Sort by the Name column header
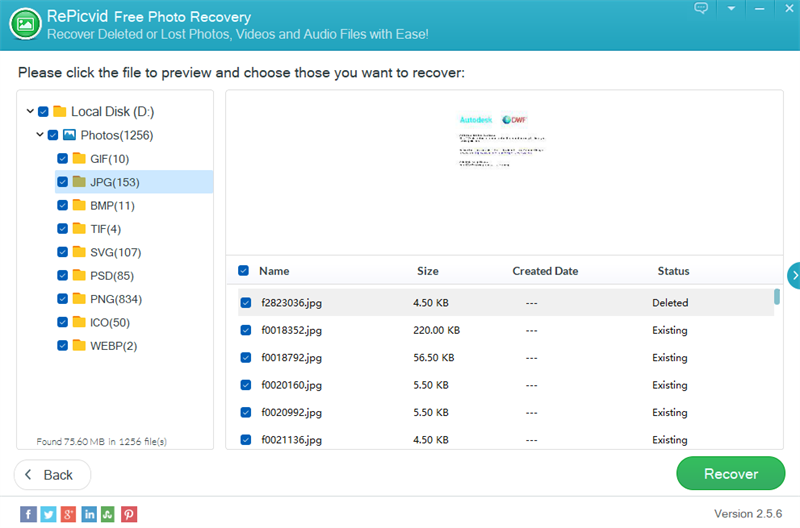The image size is (800, 528). tap(274, 271)
